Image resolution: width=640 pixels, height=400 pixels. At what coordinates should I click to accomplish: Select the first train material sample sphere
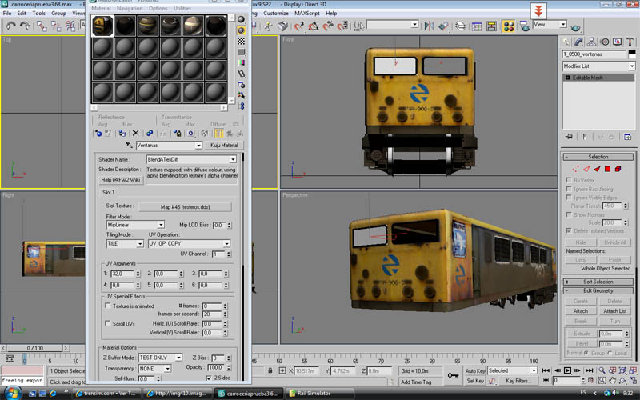[103, 25]
